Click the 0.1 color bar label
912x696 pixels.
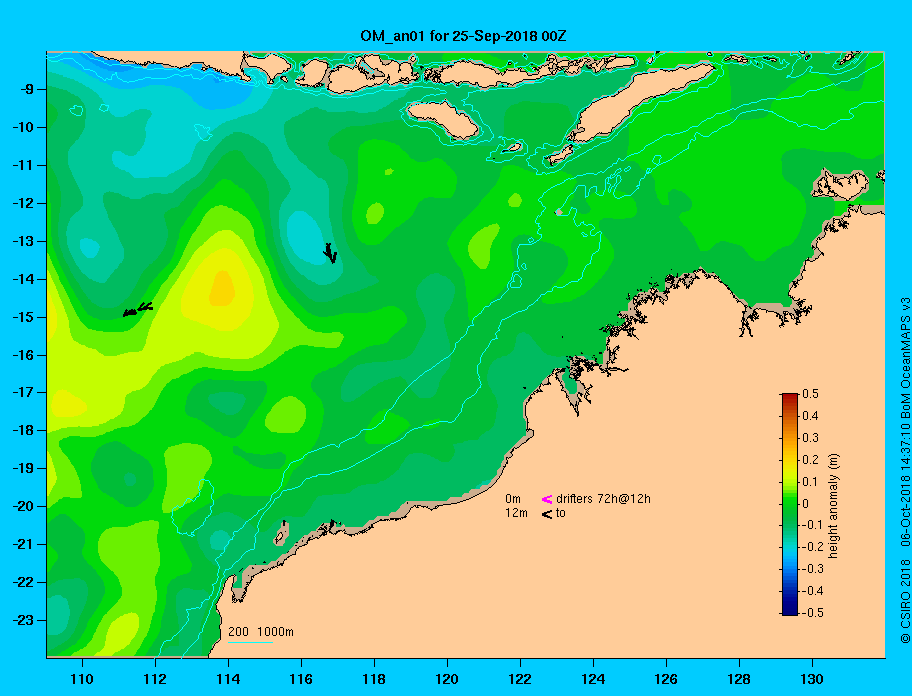[810, 481]
